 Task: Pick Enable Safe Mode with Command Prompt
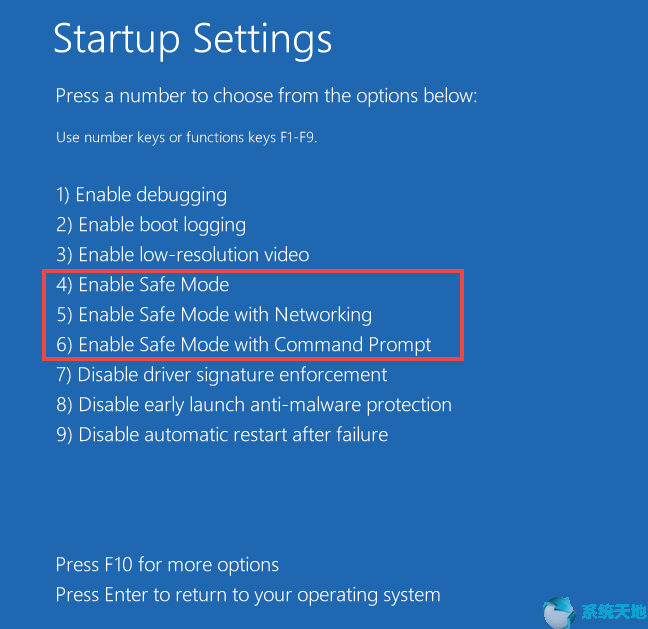pos(243,345)
